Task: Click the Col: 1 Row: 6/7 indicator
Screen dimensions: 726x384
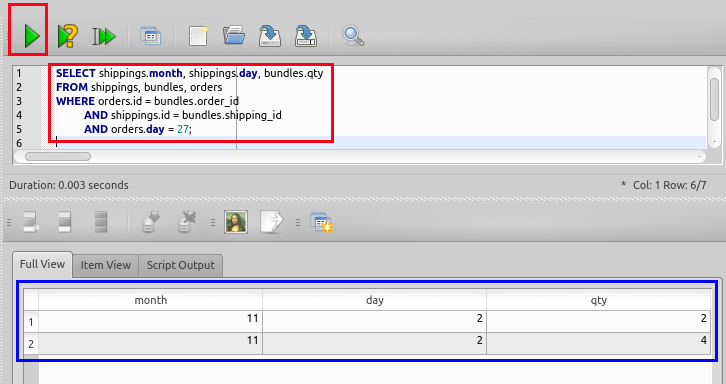Action: 670,185
